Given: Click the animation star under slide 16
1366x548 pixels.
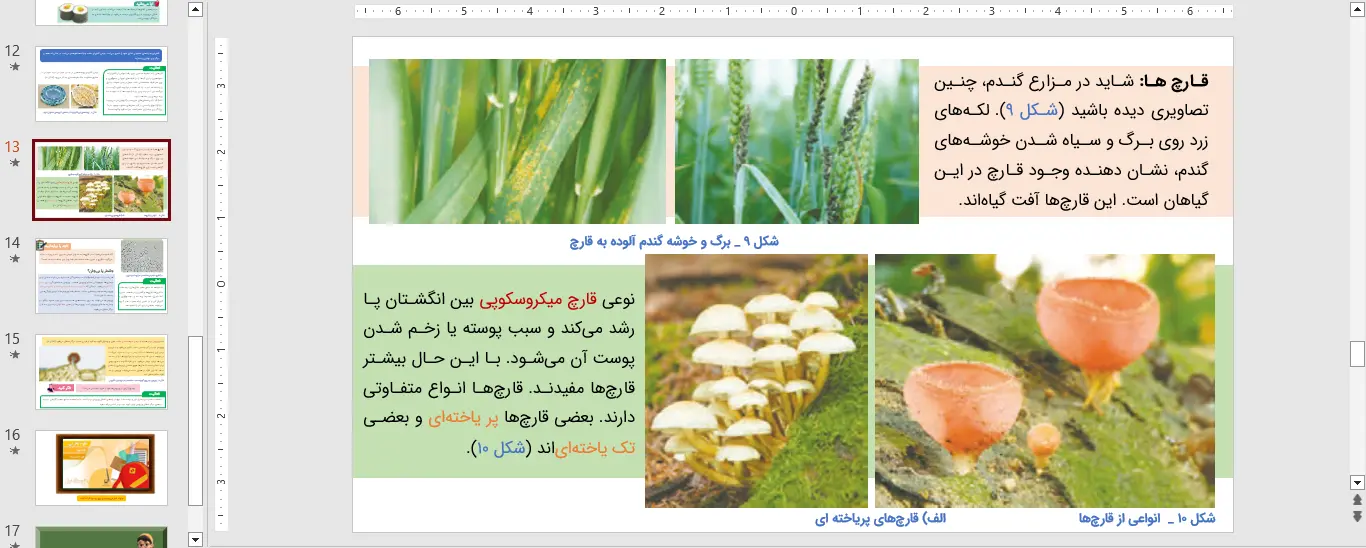Looking at the screenshot, I should pos(14,451).
